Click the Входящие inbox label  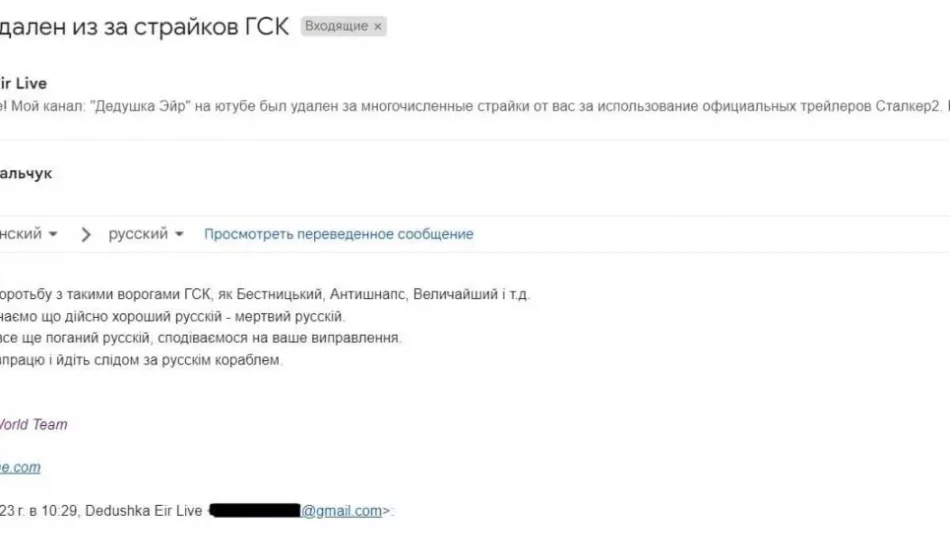coord(336,28)
